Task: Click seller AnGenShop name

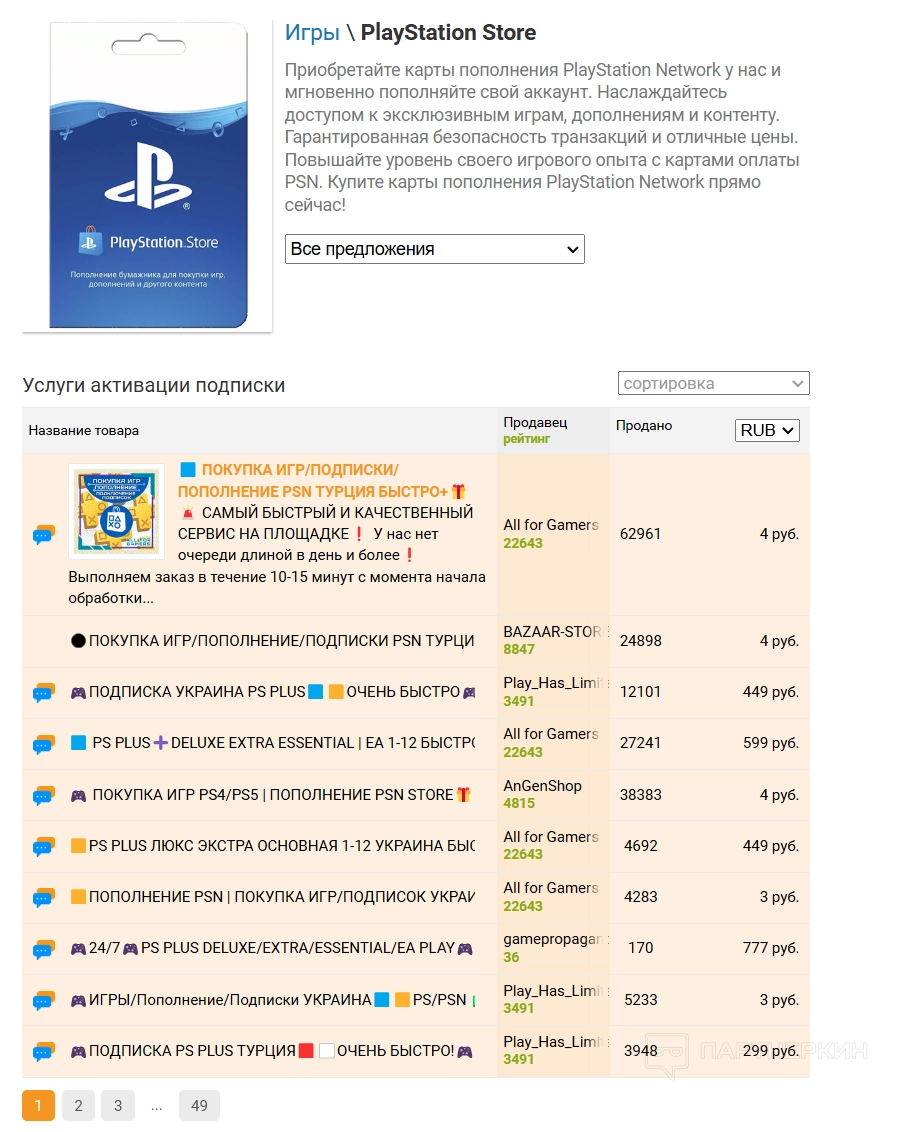Action: [x=542, y=785]
